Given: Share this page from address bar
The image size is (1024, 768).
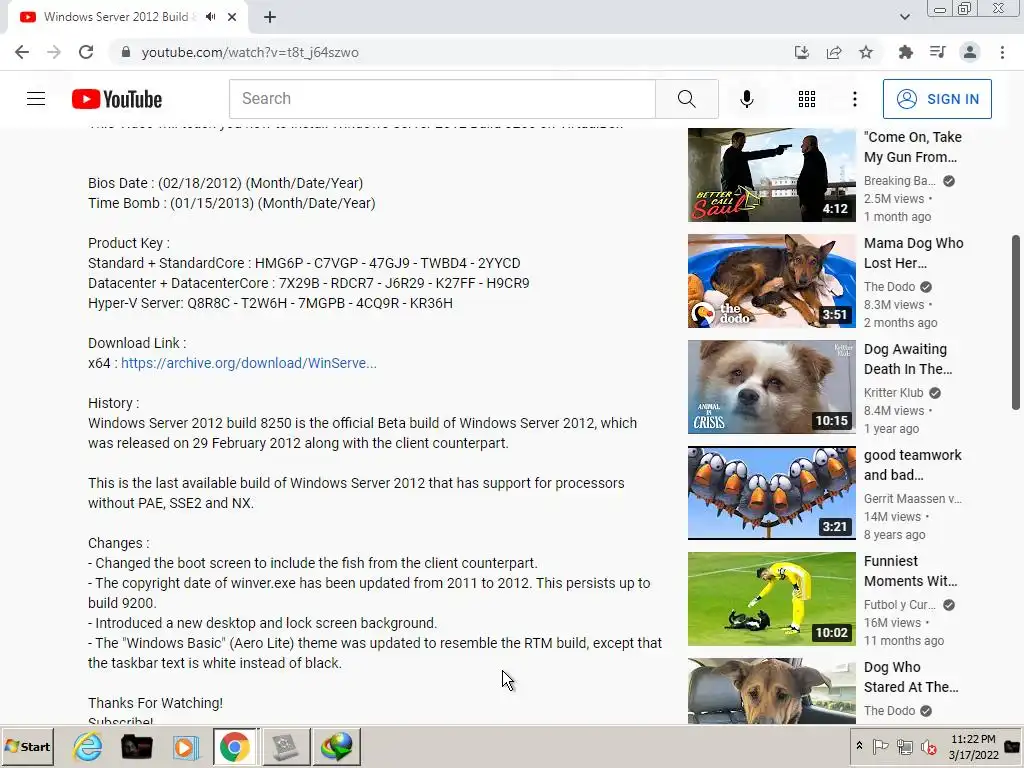Looking at the screenshot, I should click(834, 52).
